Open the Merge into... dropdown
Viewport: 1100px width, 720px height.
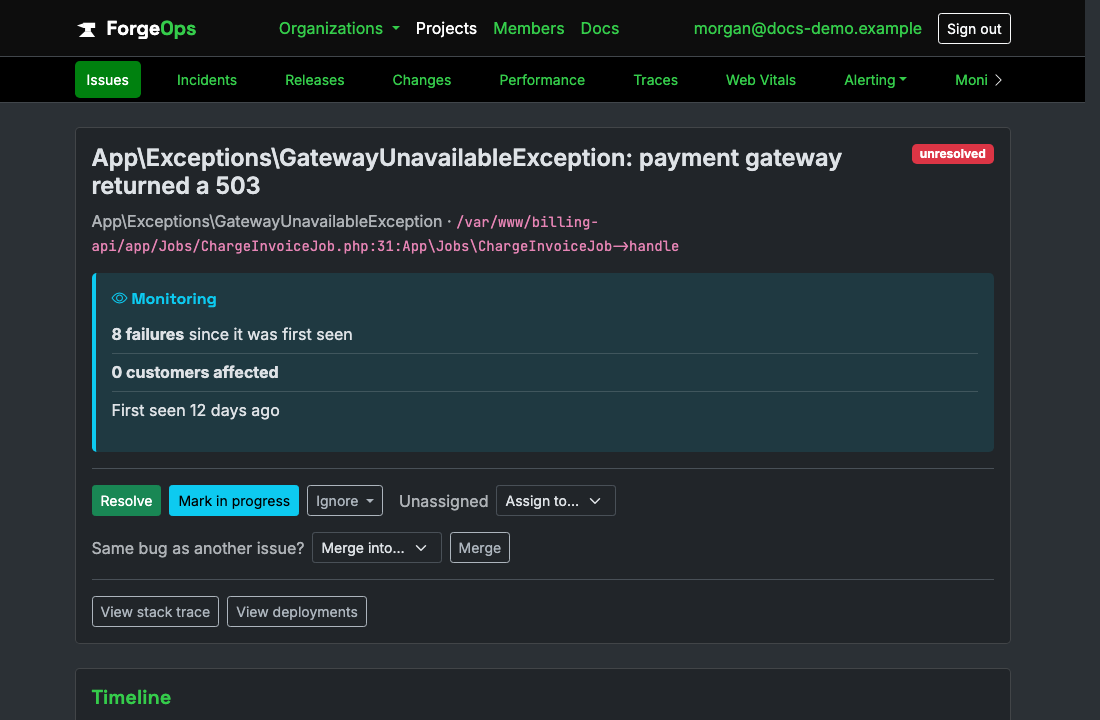point(377,548)
